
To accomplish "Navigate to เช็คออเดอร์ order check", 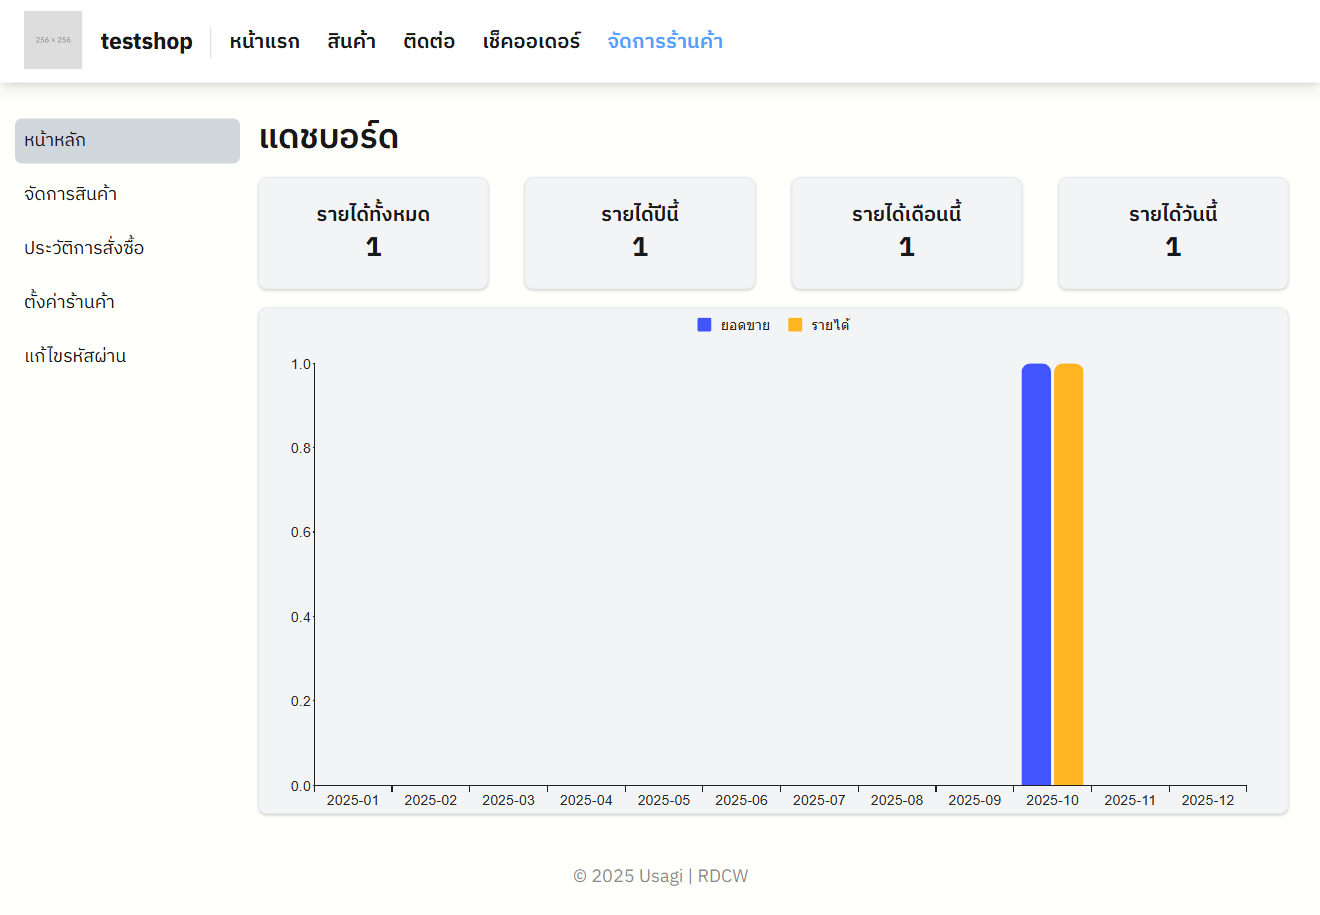I will (531, 41).
